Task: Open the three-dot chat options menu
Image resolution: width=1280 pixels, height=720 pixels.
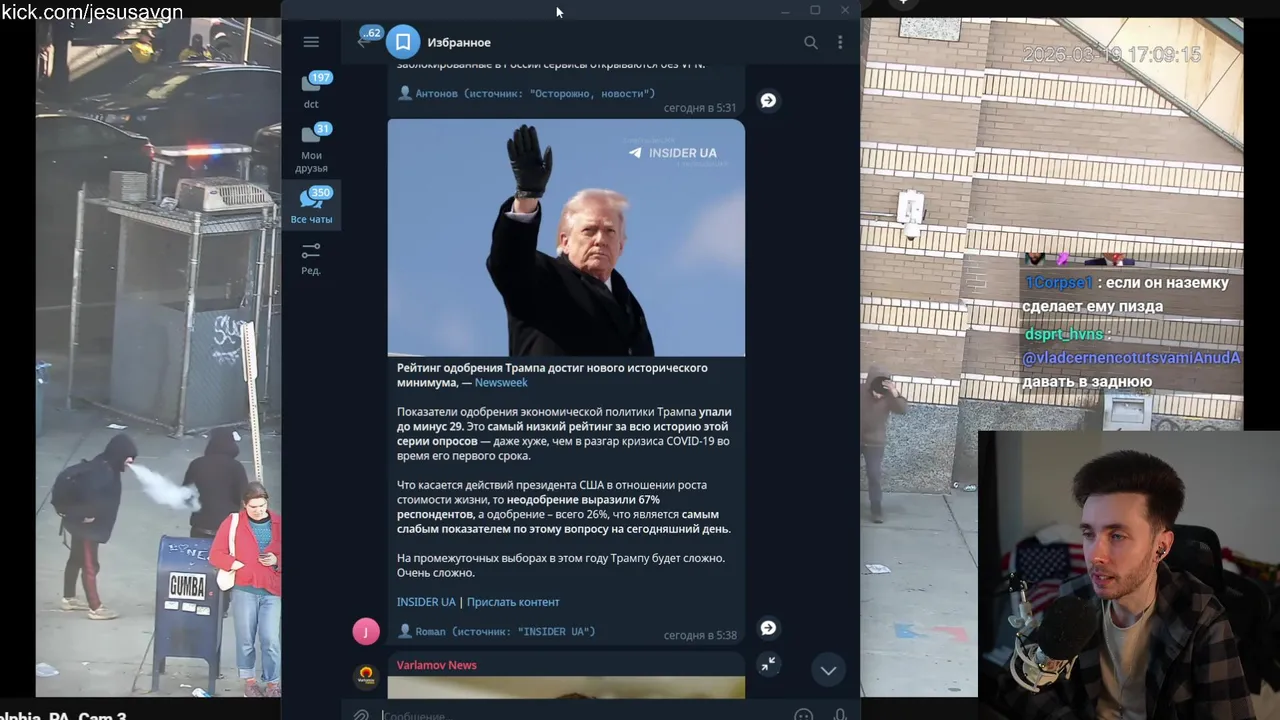Action: coord(840,42)
